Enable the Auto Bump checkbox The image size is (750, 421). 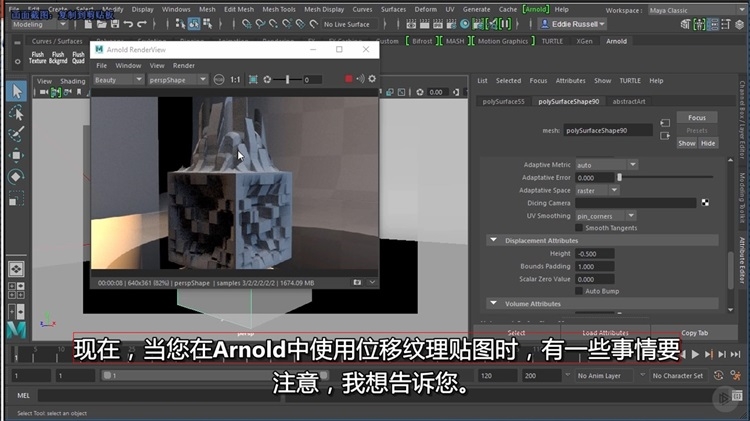(x=579, y=291)
